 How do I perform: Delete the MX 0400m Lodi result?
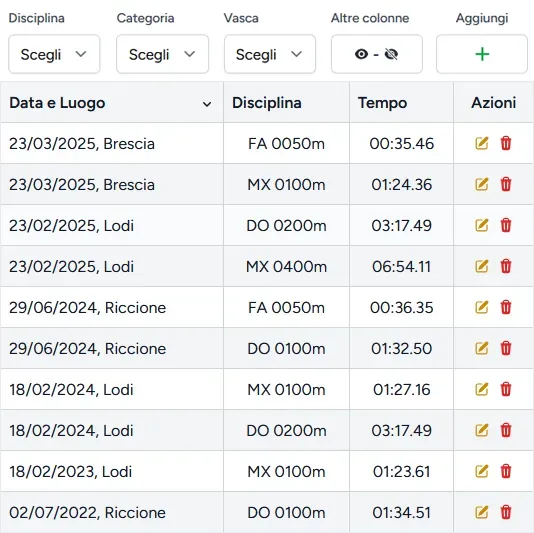click(x=506, y=266)
